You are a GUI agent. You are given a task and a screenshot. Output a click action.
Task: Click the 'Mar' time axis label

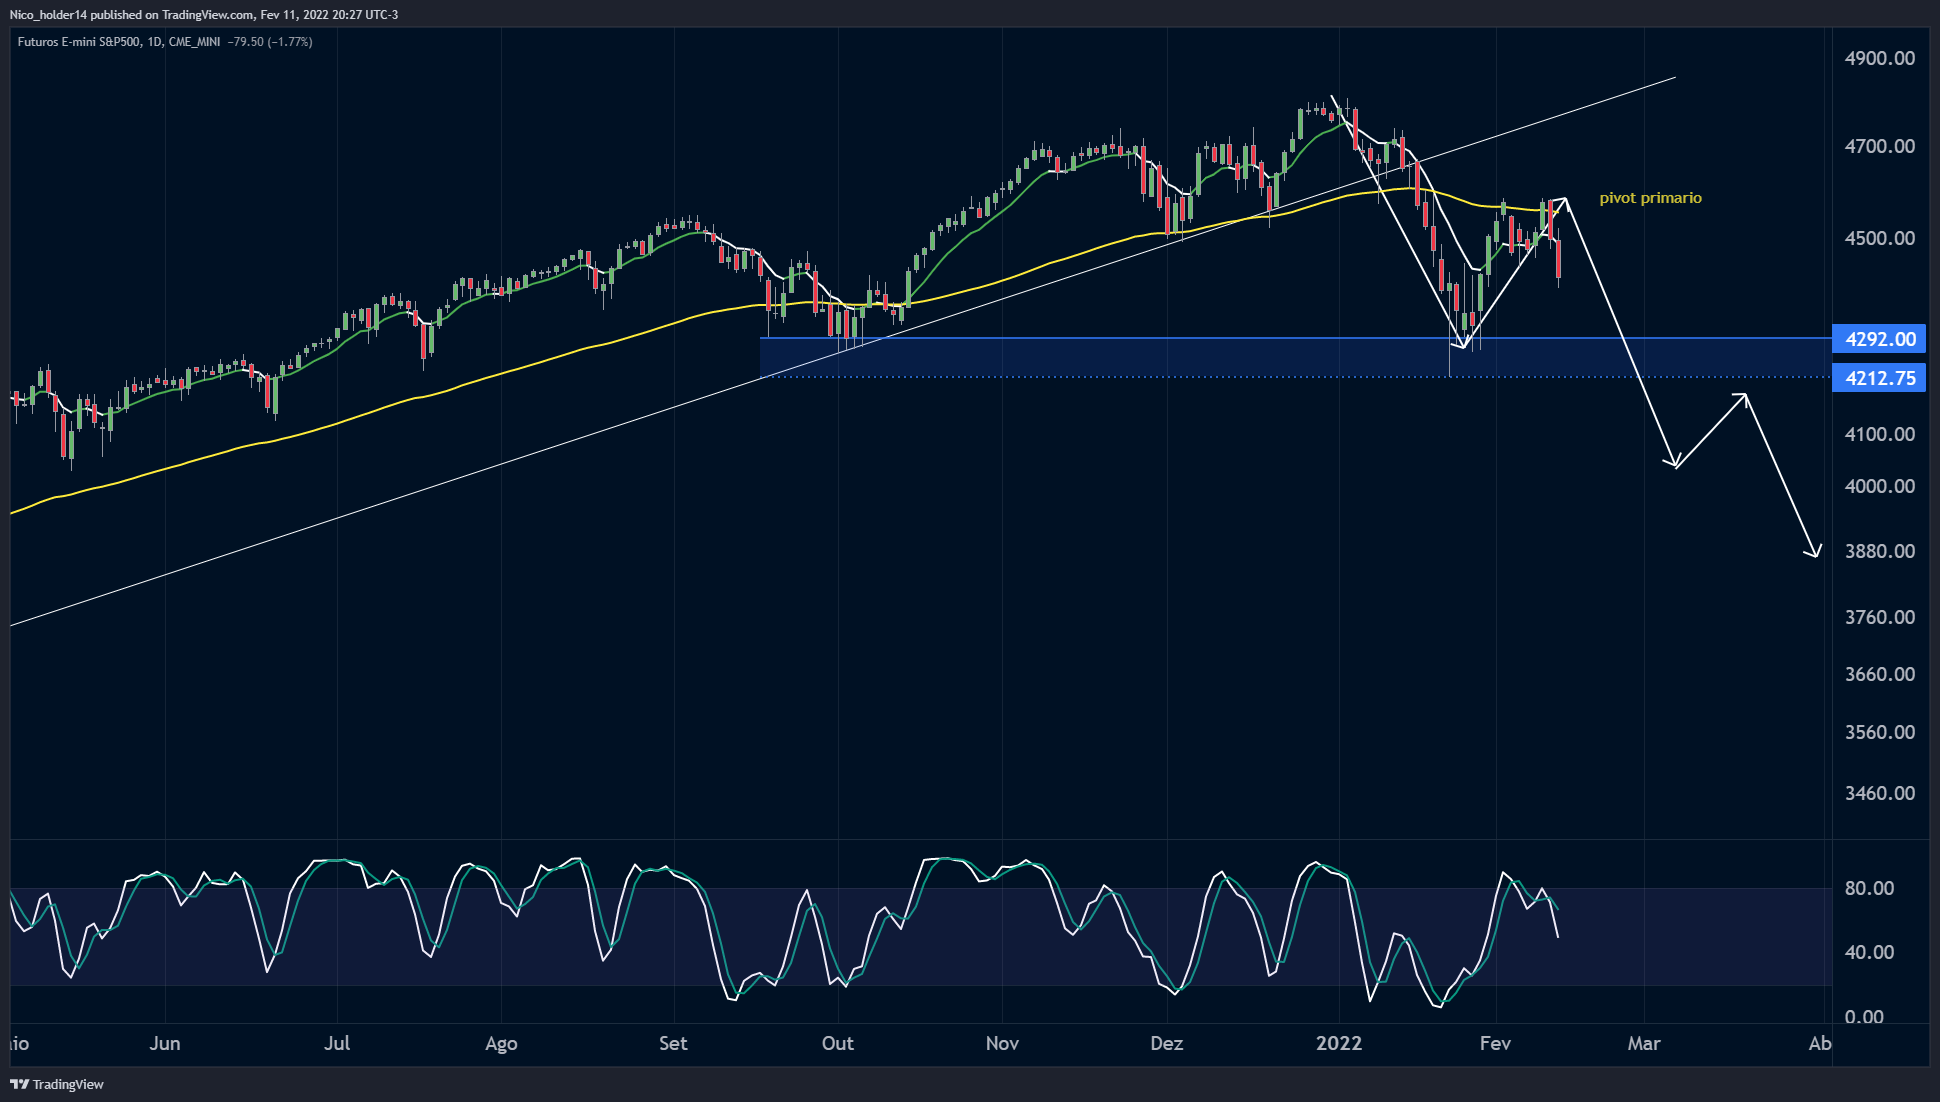point(1644,1043)
